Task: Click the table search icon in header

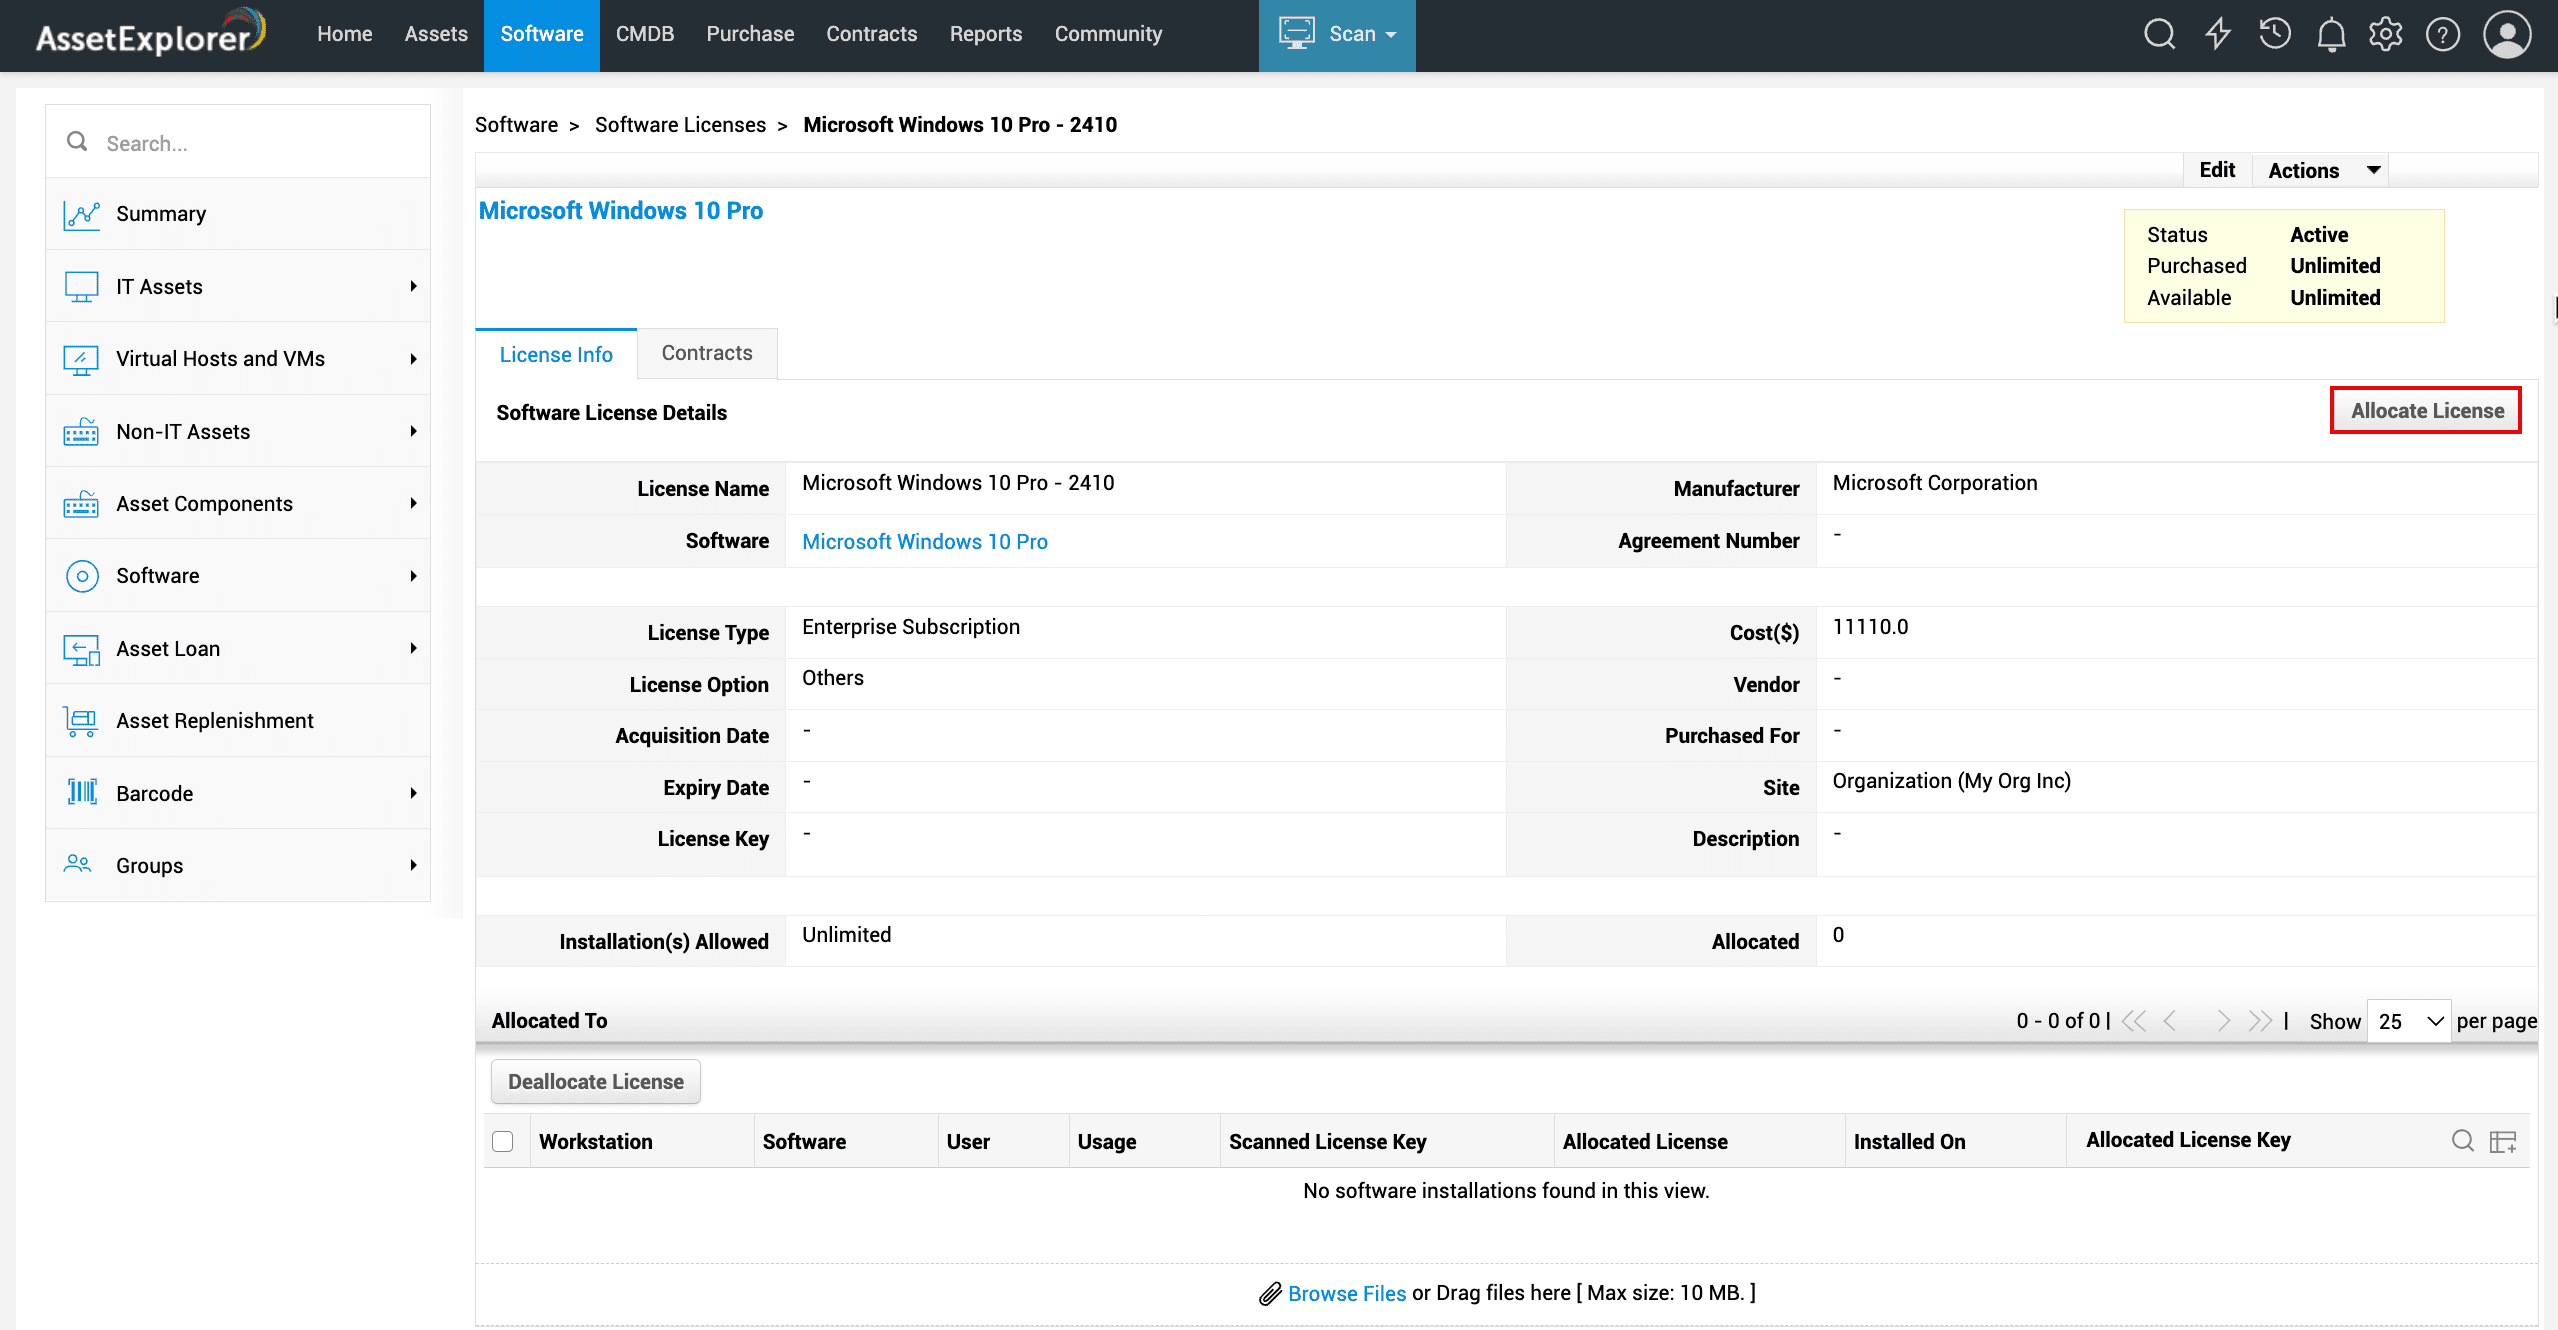Action: pos(2462,1141)
